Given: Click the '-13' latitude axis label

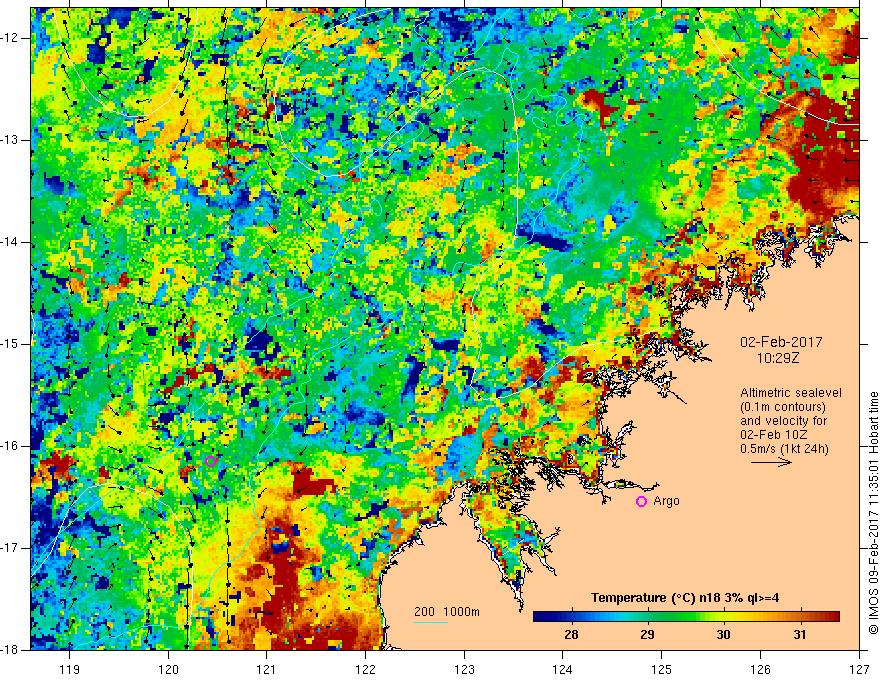Looking at the screenshot, I should (x=11, y=140).
